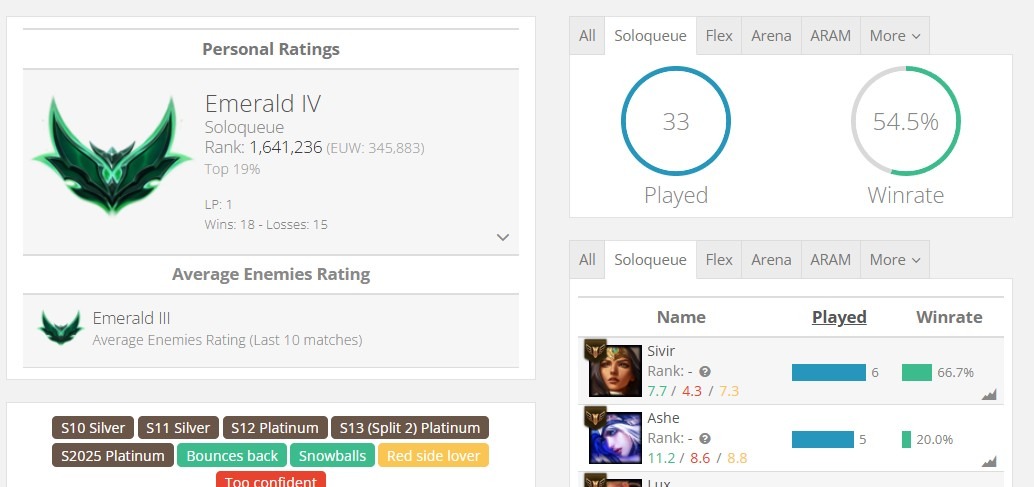The height and width of the screenshot is (487, 1034).
Task: Switch to the All tab in the champions table
Action: click(587, 260)
